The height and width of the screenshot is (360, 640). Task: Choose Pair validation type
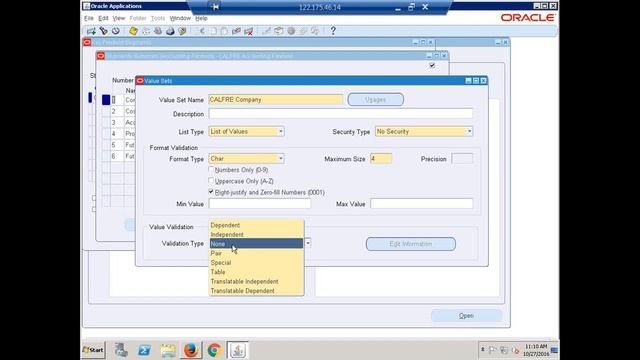tap(256, 253)
